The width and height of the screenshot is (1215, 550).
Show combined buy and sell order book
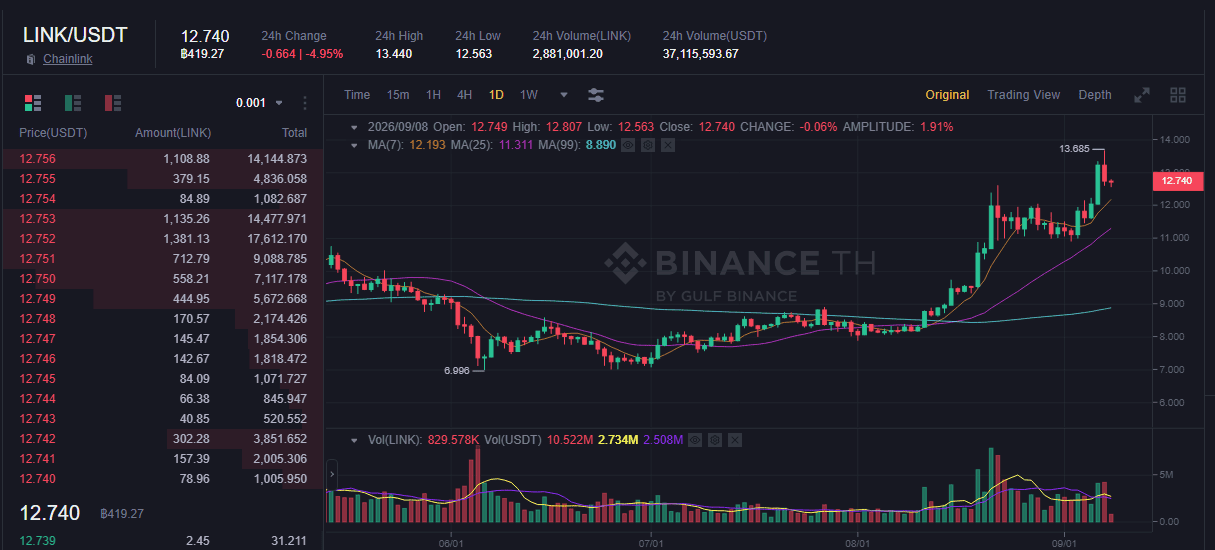(33, 102)
